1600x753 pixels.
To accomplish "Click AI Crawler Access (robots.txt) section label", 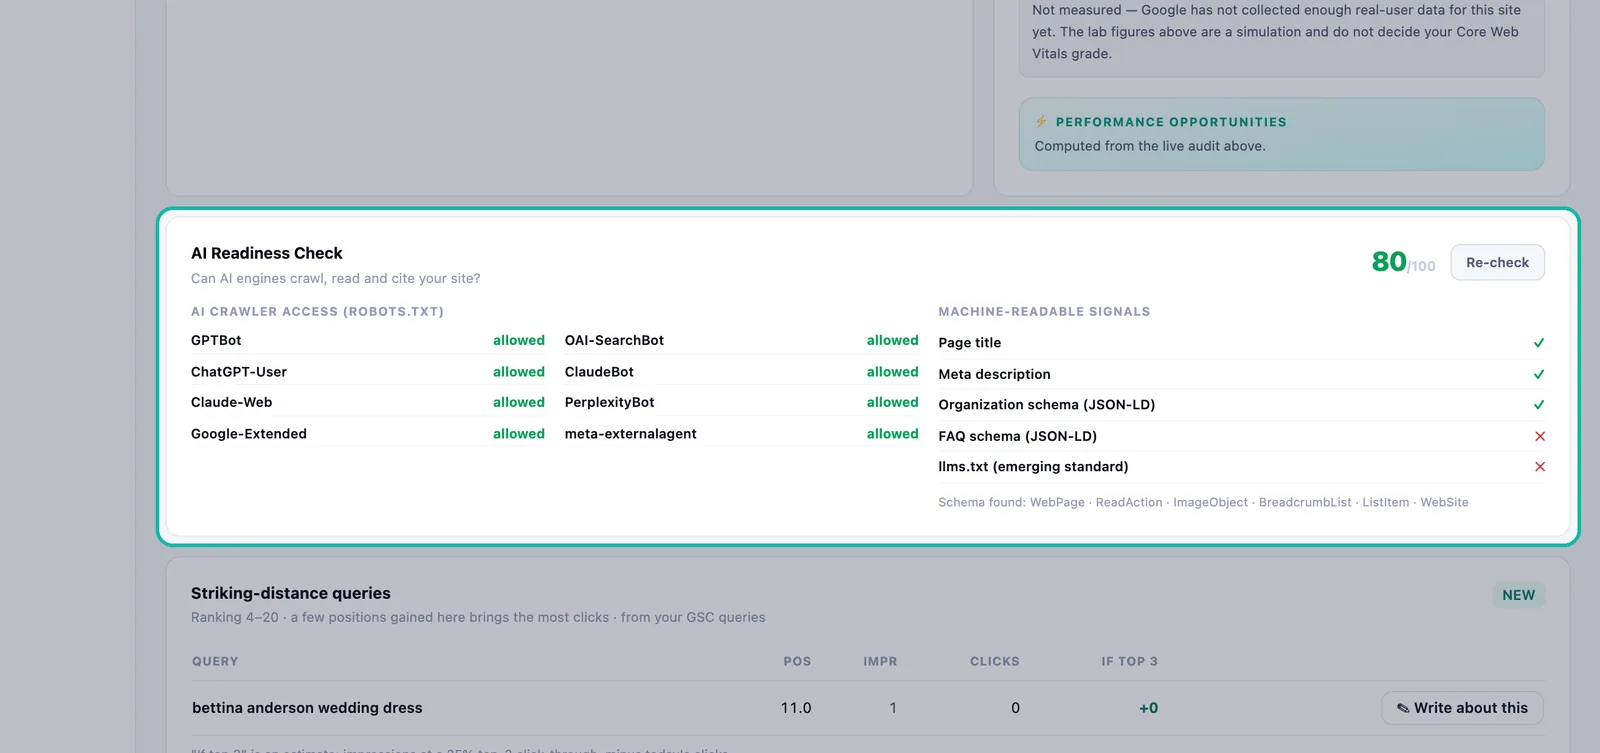I will 318,312.
